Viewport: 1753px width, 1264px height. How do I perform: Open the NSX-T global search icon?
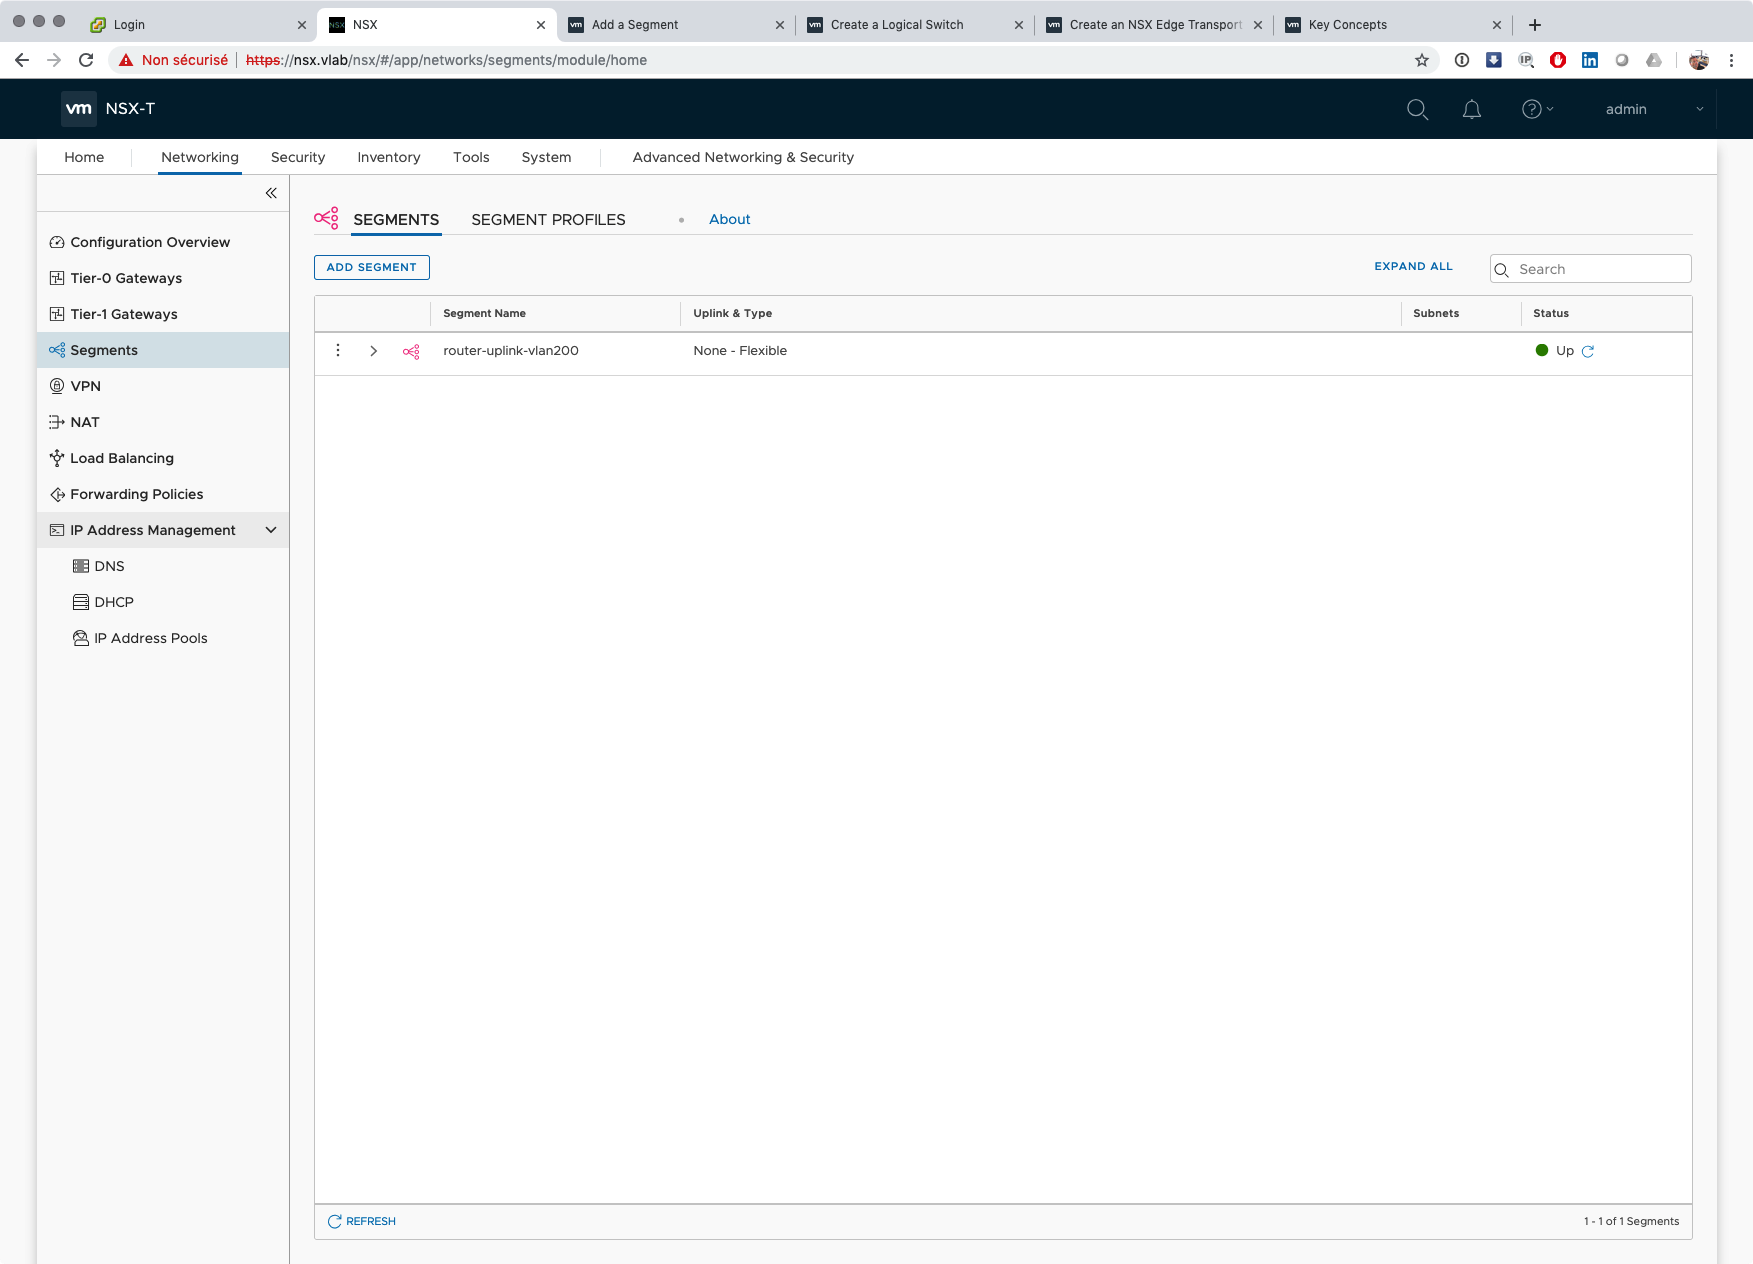click(x=1417, y=109)
